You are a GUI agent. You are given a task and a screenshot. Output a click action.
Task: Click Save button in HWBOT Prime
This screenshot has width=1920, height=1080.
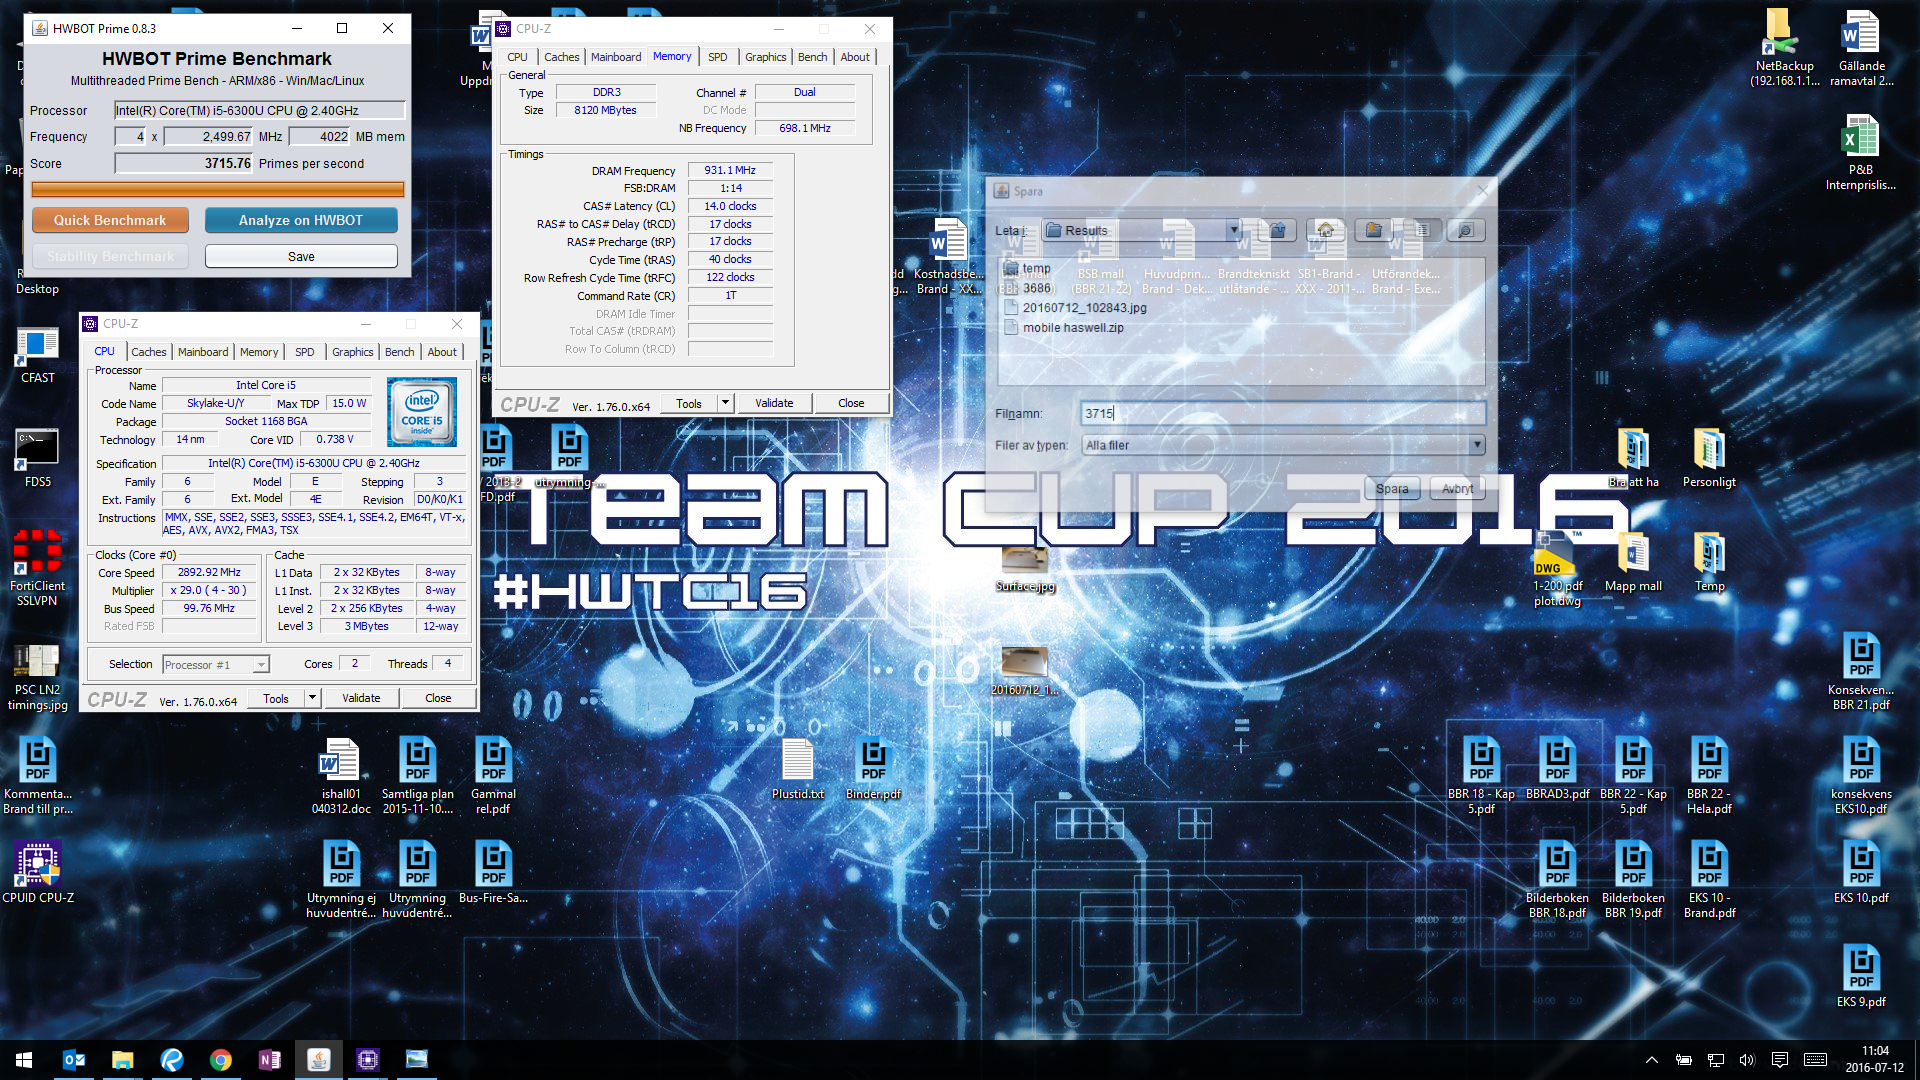pyautogui.click(x=301, y=257)
